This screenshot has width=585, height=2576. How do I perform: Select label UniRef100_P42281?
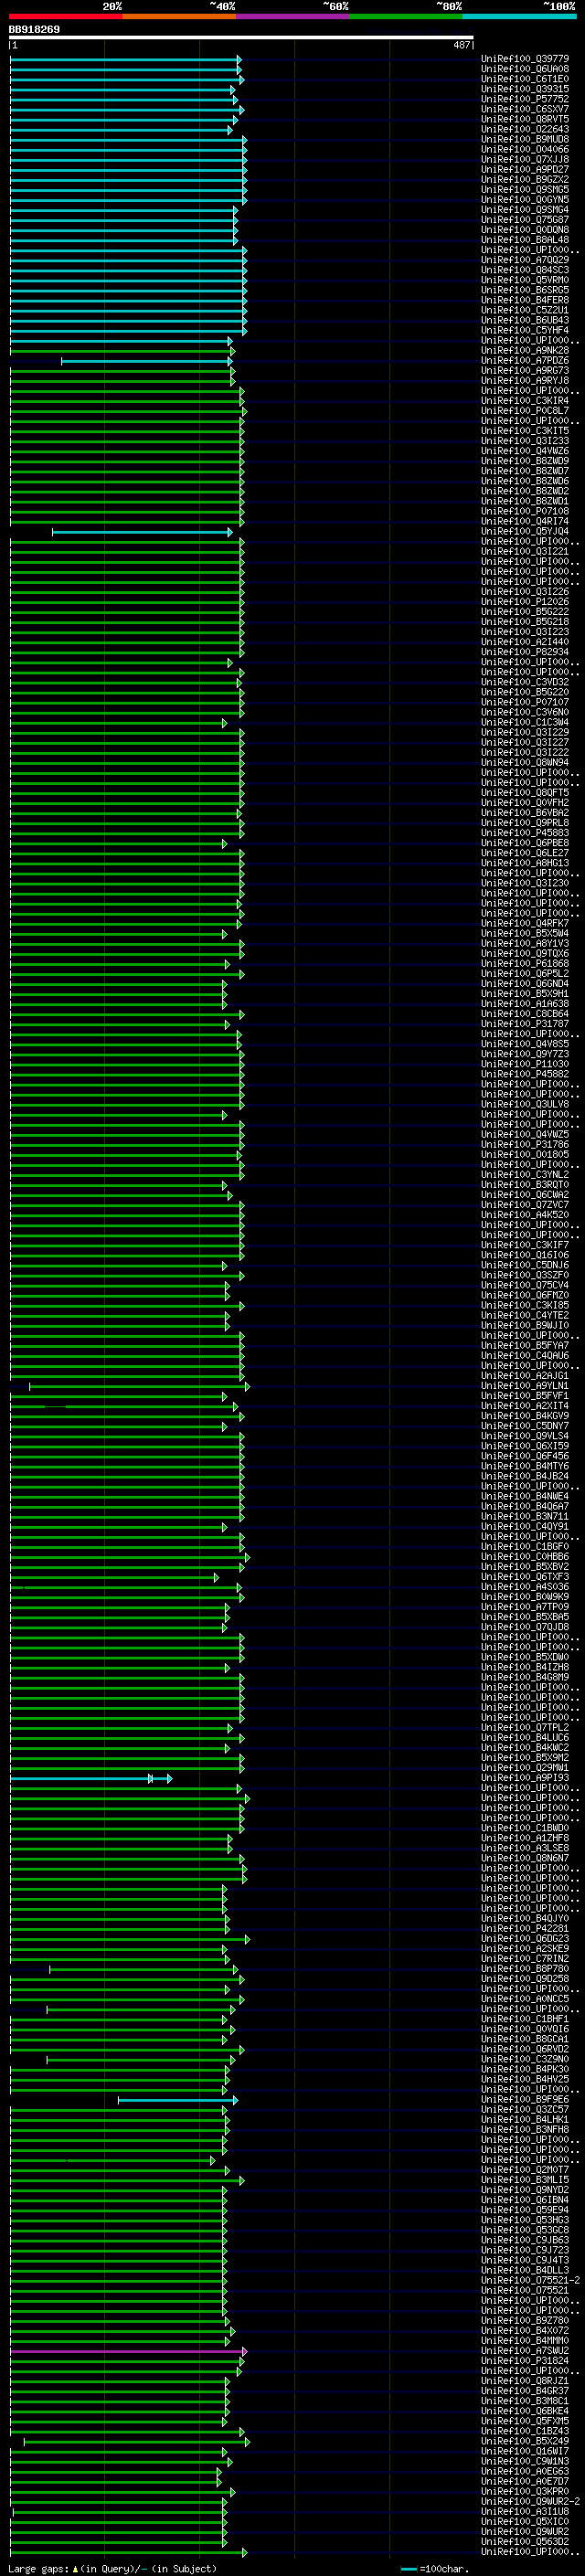(525, 1928)
